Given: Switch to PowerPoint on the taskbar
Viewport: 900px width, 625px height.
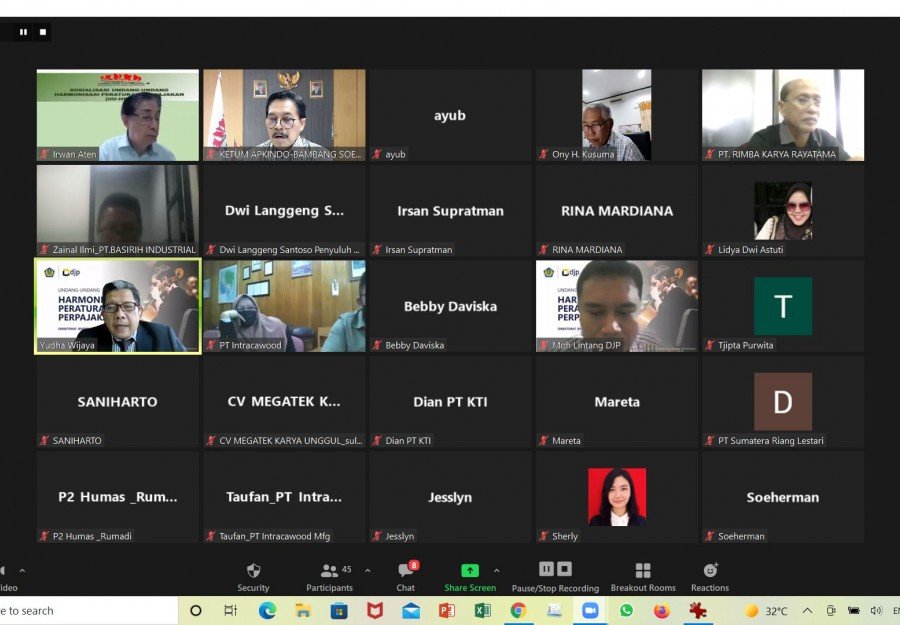Looking at the screenshot, I should tap(447, 611).
